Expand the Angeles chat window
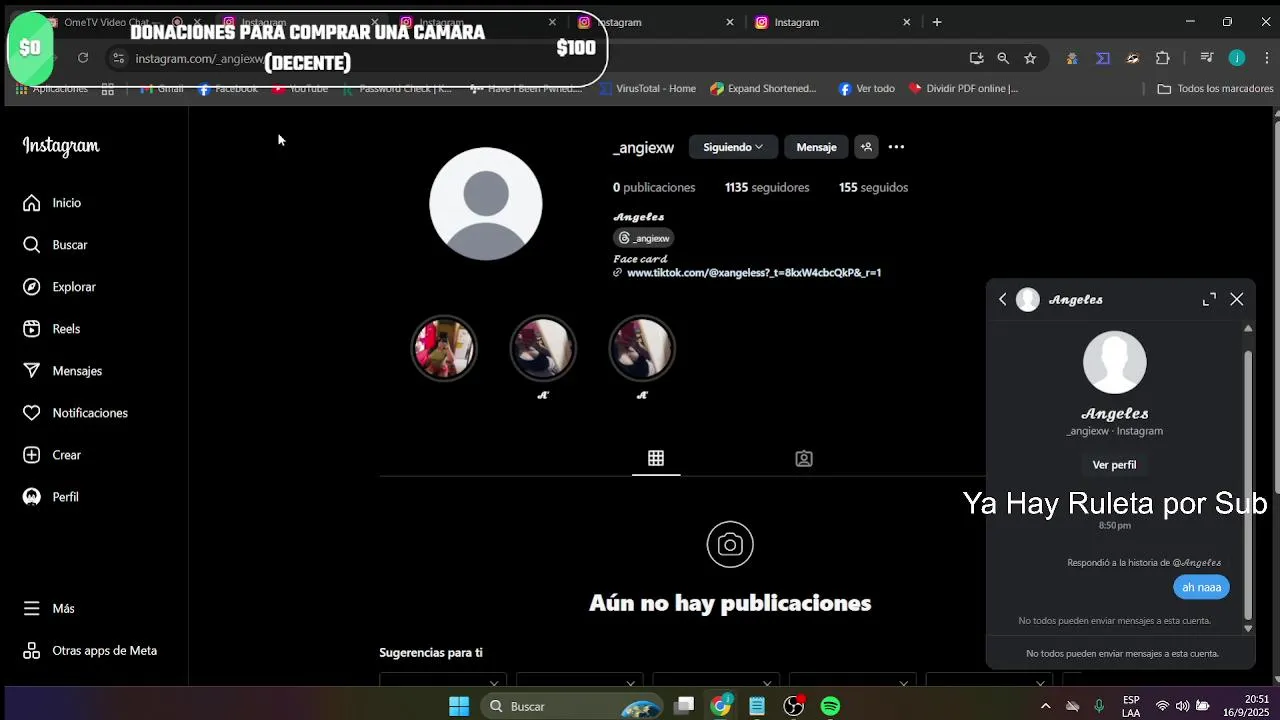The height and width of the screenshot is (720, 1280). coord(1209,299)
